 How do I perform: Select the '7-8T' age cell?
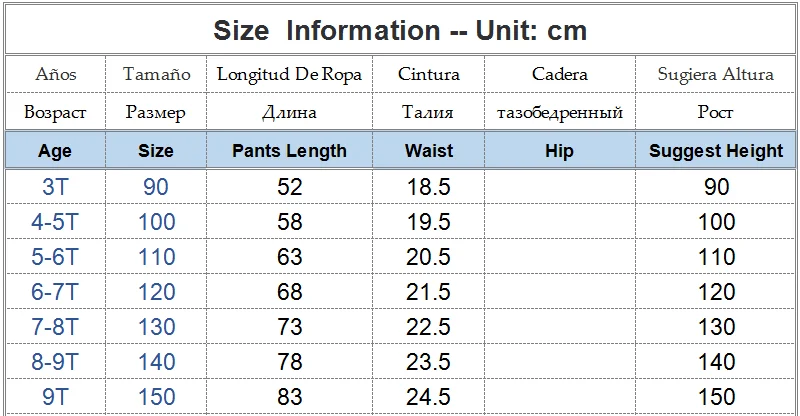pyautogui.click(x=55, y=327)
